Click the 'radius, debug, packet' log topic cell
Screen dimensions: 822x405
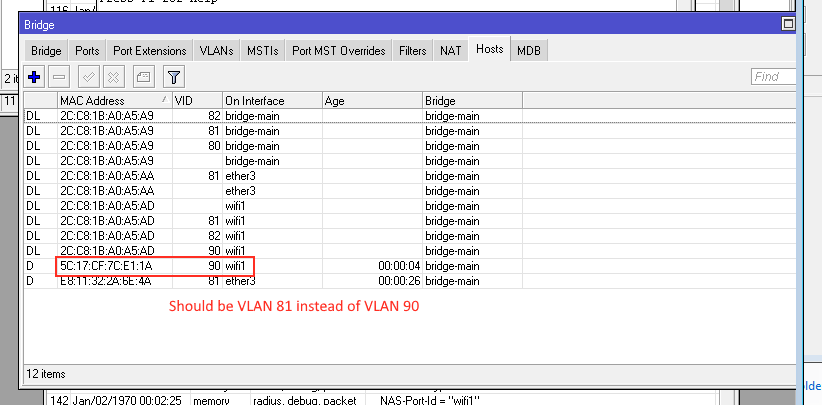click(305, 400)
